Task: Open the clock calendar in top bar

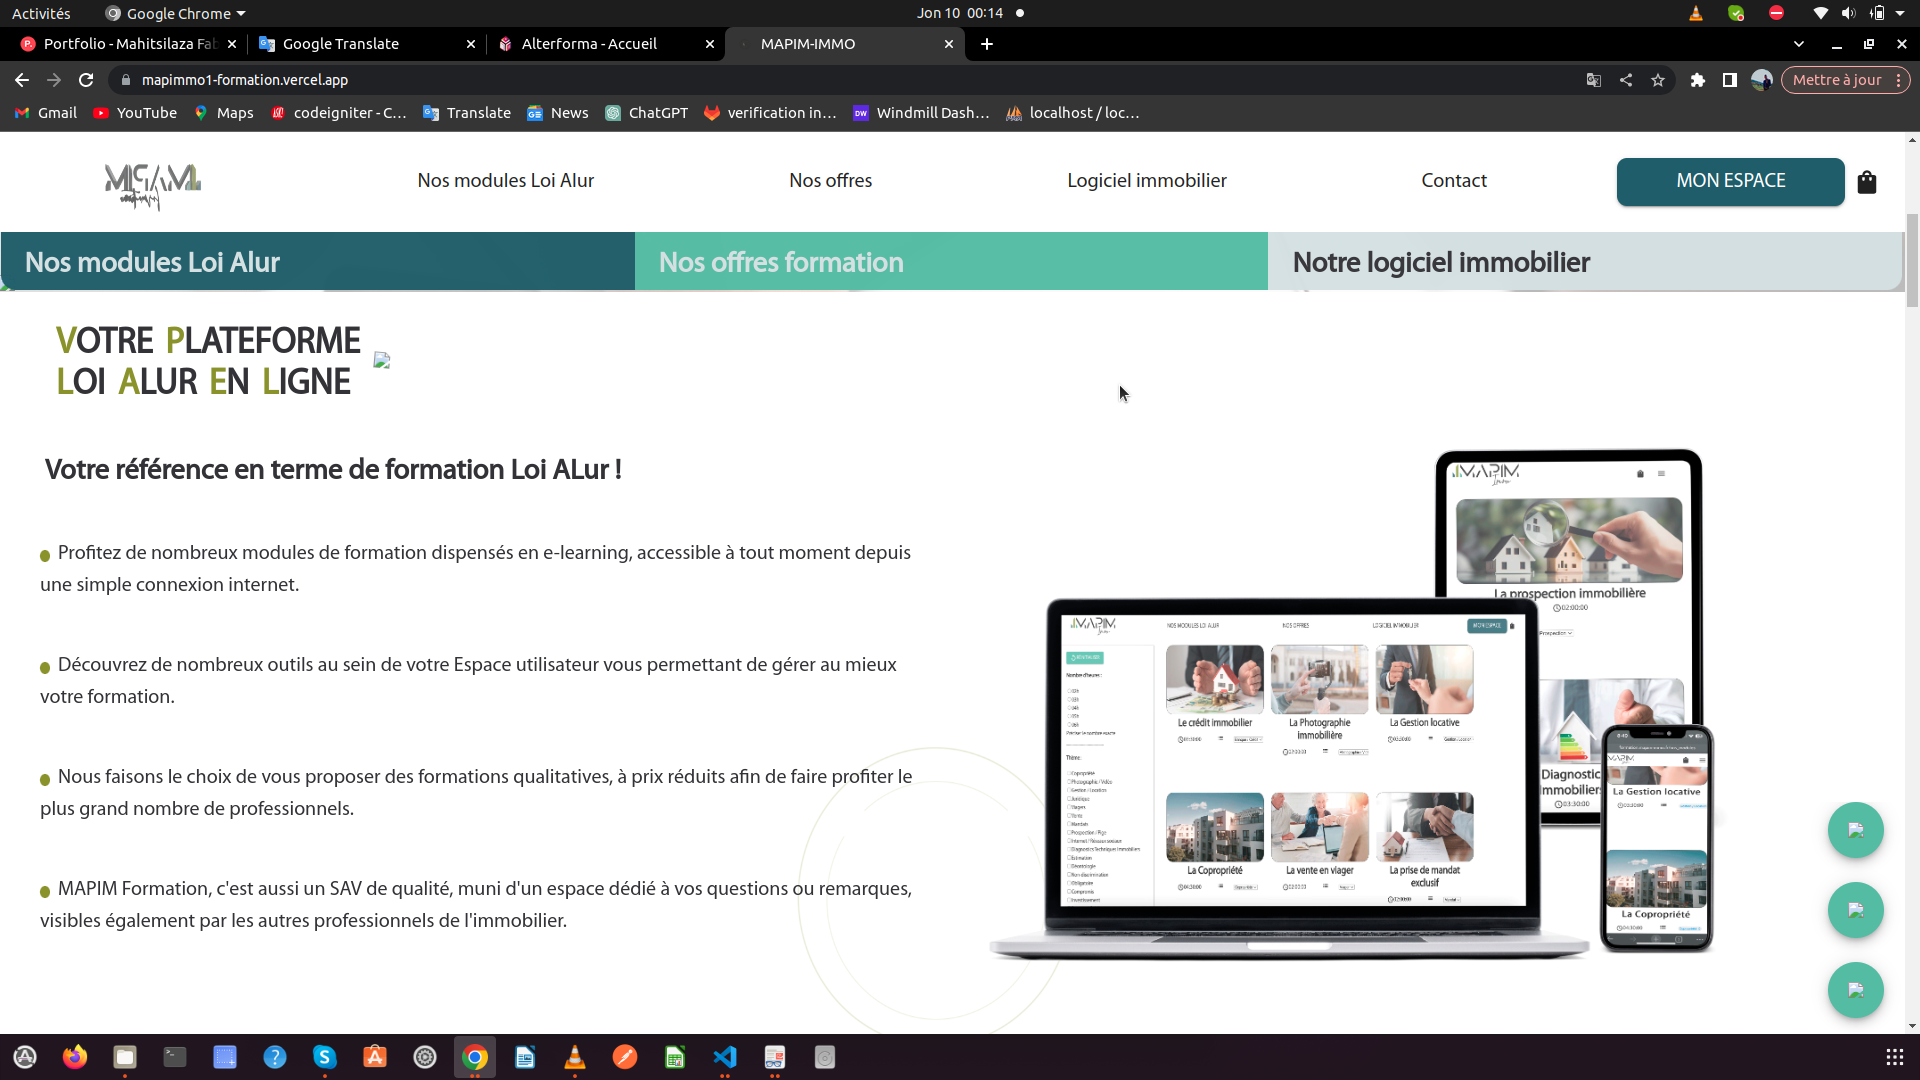Action: coord(960,13)
